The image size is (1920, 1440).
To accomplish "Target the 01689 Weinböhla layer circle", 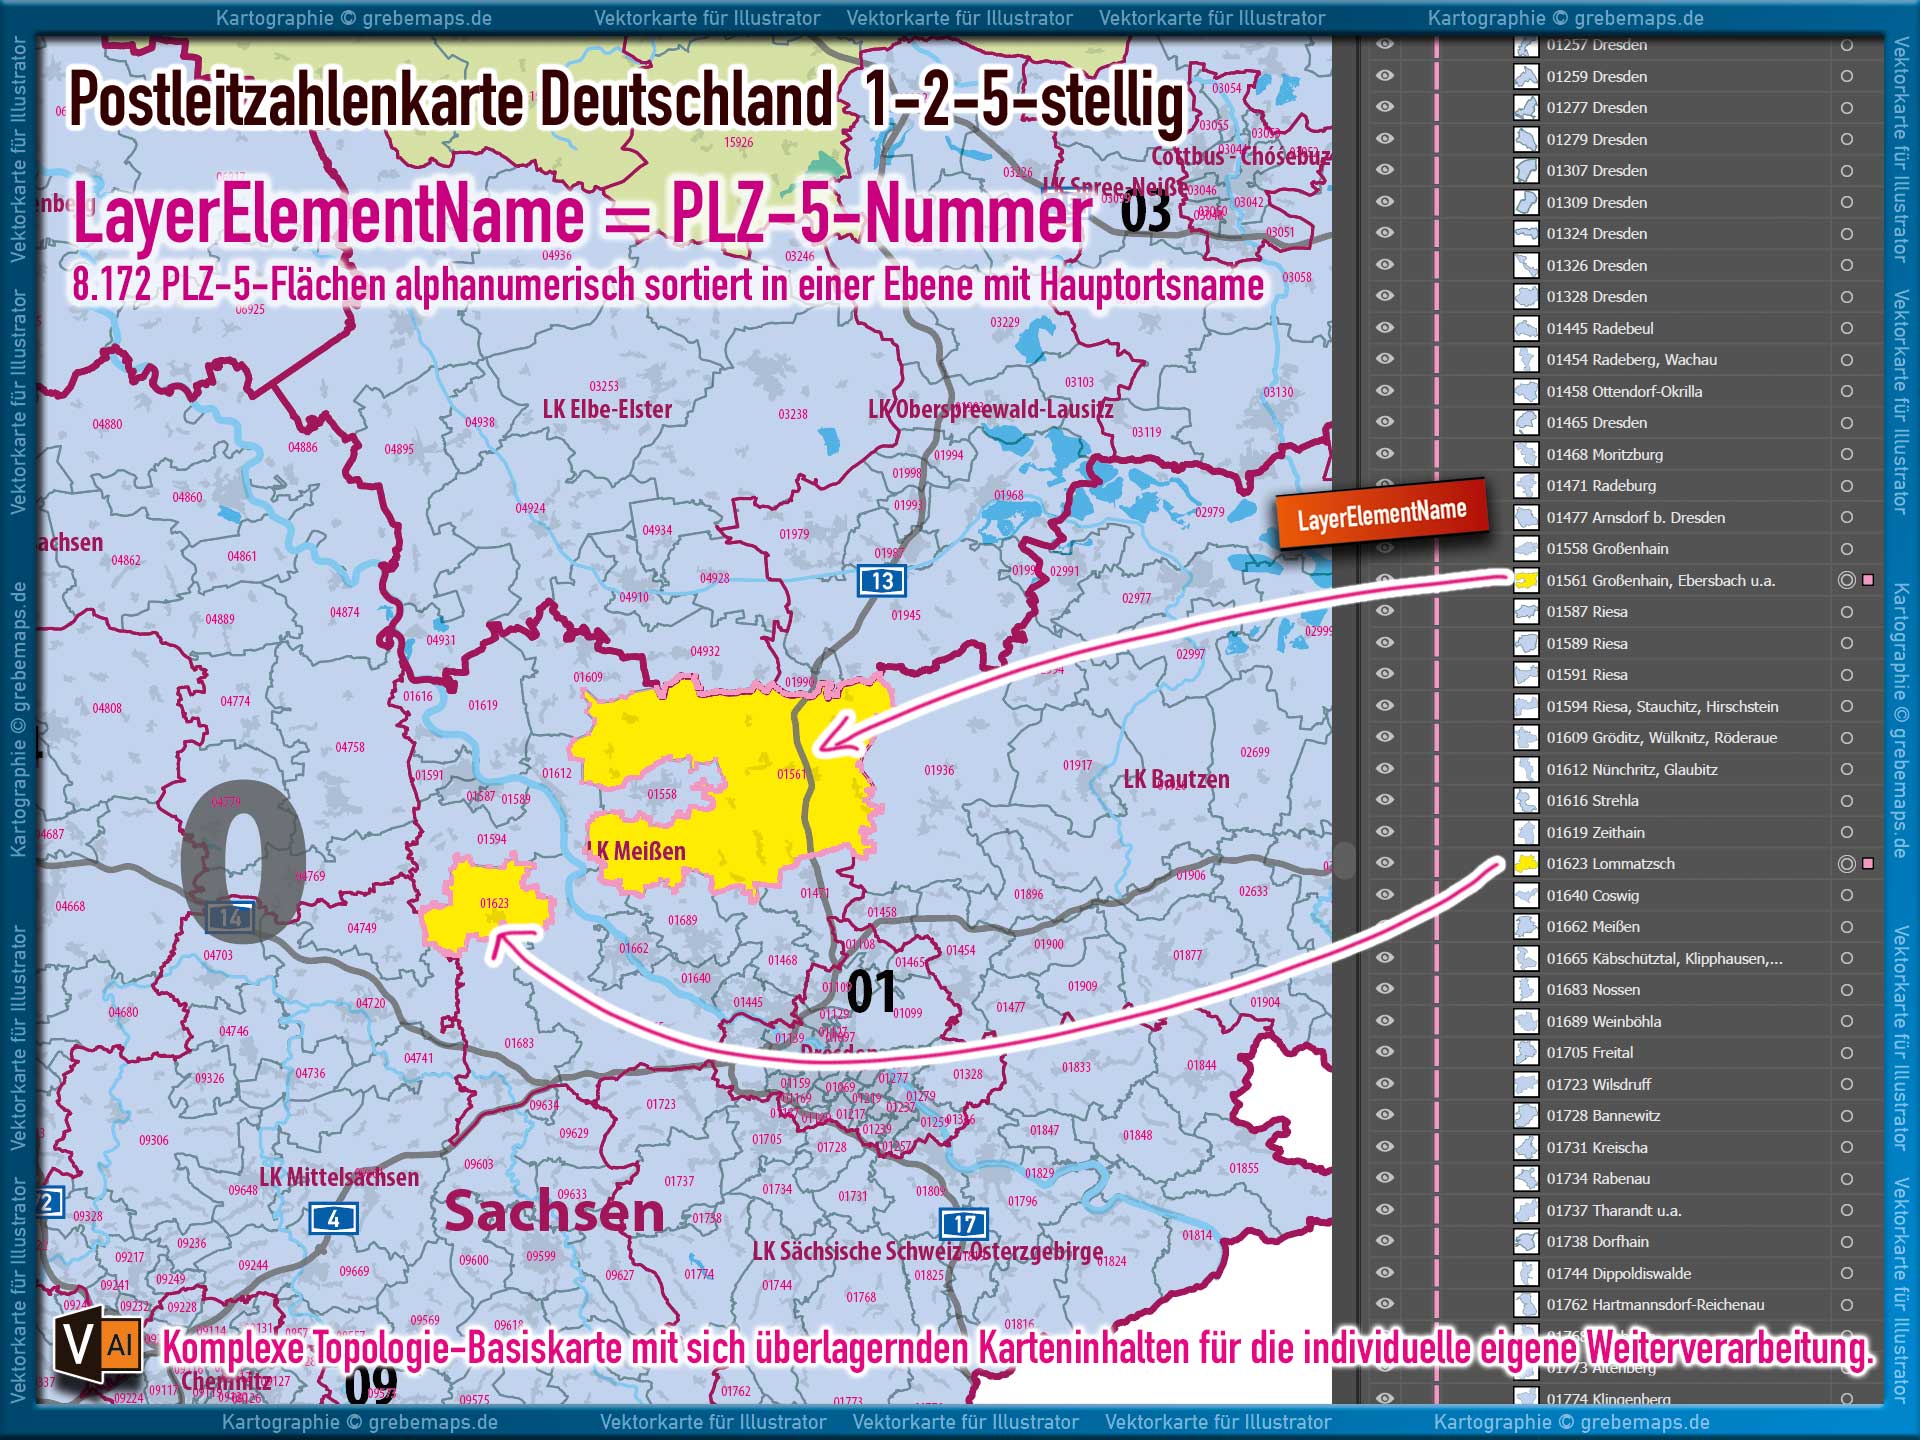I will pyautogui.click(x=1847, y=1021).
